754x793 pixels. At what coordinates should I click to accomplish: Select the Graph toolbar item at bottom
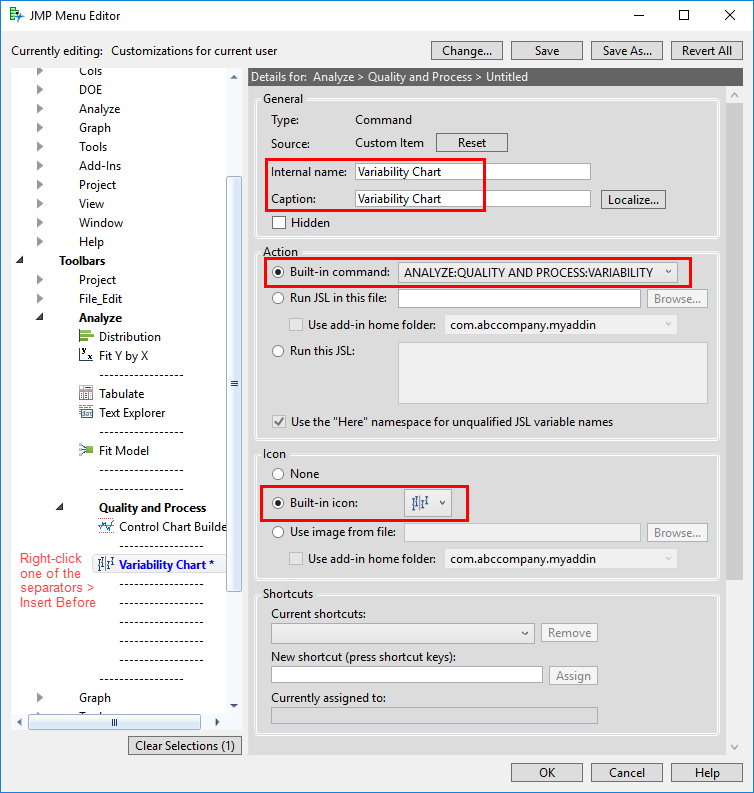(x=95, y=697)
